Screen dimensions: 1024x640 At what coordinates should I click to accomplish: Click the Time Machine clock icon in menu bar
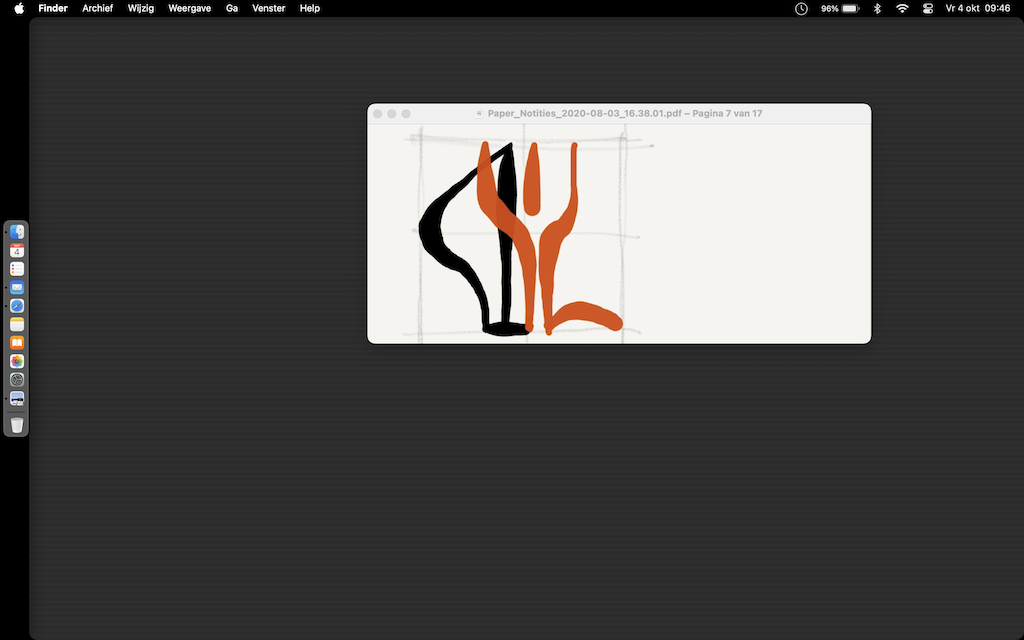pos(801,8)
